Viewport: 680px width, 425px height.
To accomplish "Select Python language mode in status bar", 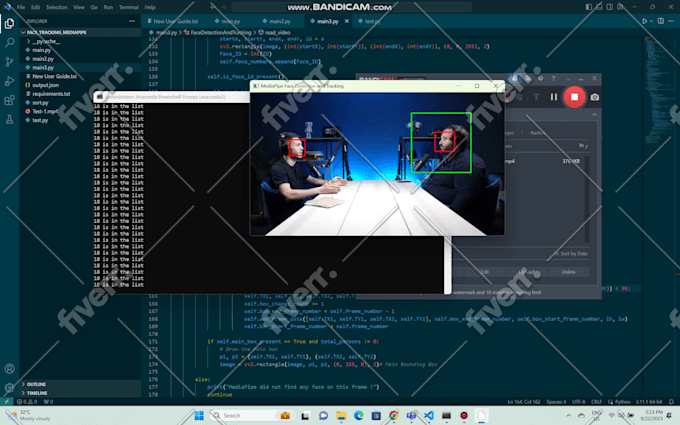I will point(622,402).
